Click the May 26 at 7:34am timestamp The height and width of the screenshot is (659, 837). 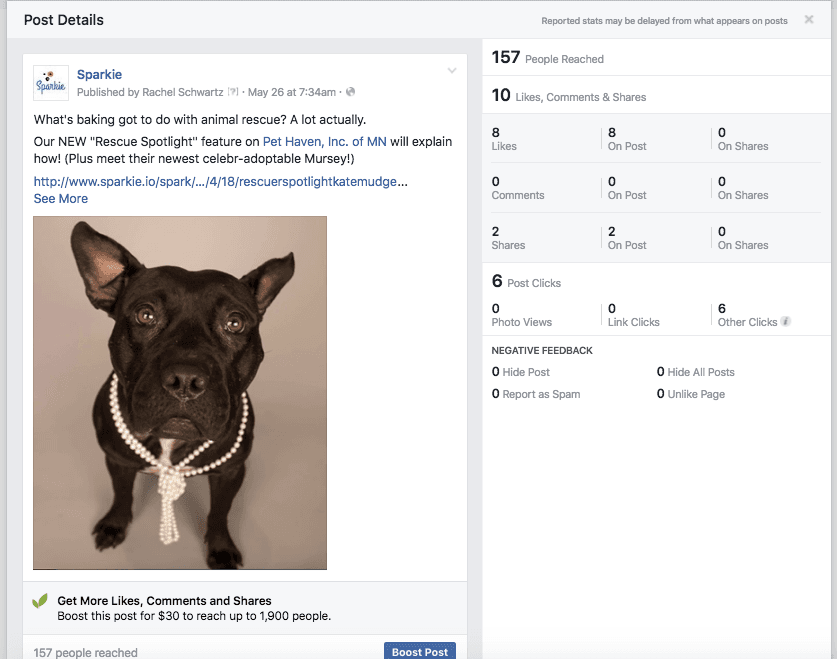(x=291, y=93)
